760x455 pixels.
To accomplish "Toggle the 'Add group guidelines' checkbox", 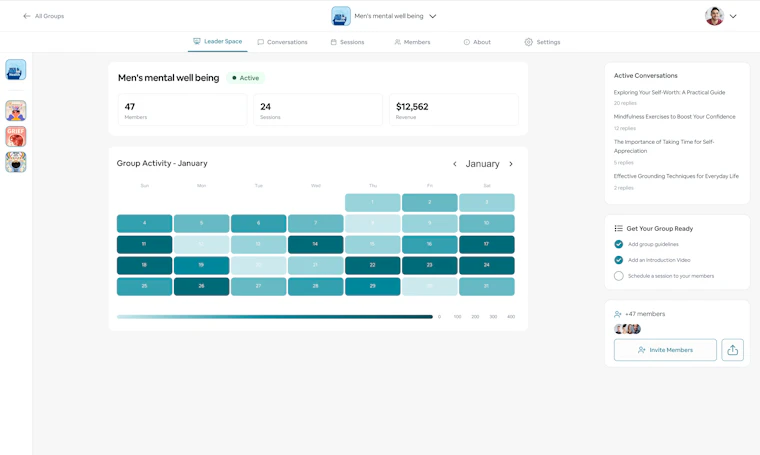I will [618, 244].
